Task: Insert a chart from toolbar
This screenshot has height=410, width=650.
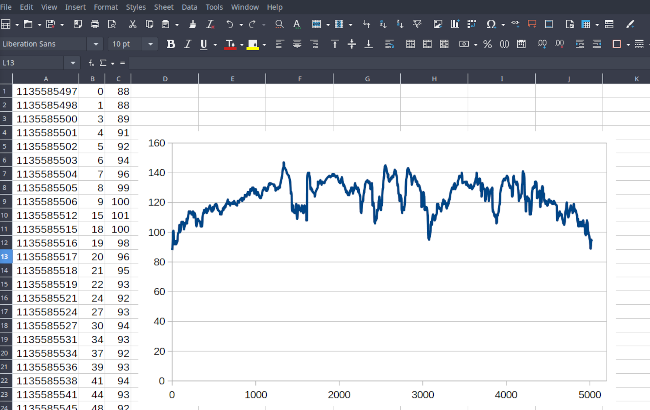Action: 453,23
